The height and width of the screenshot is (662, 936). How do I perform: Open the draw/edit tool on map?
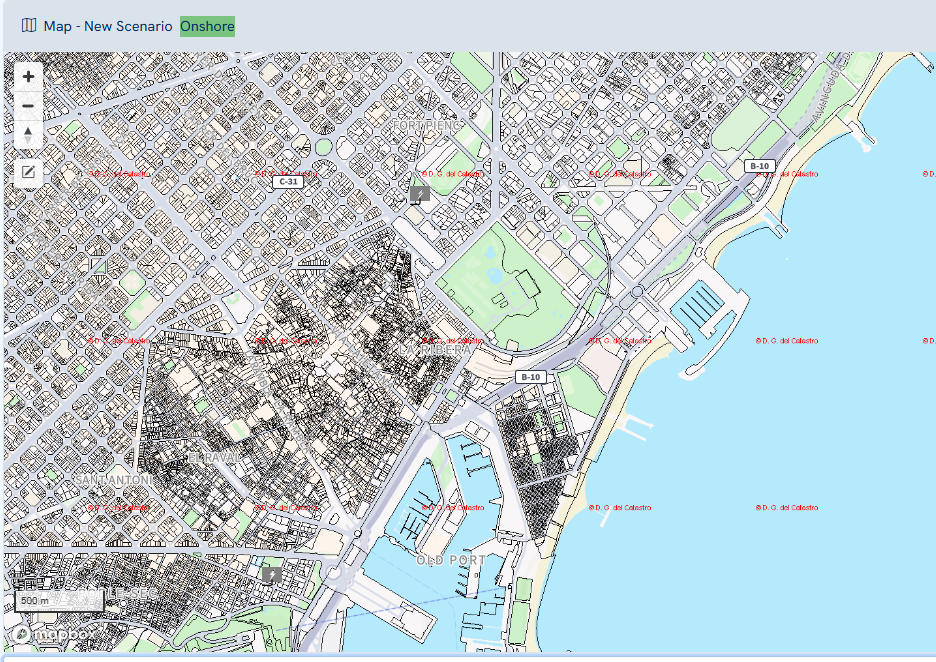point(28,173)
